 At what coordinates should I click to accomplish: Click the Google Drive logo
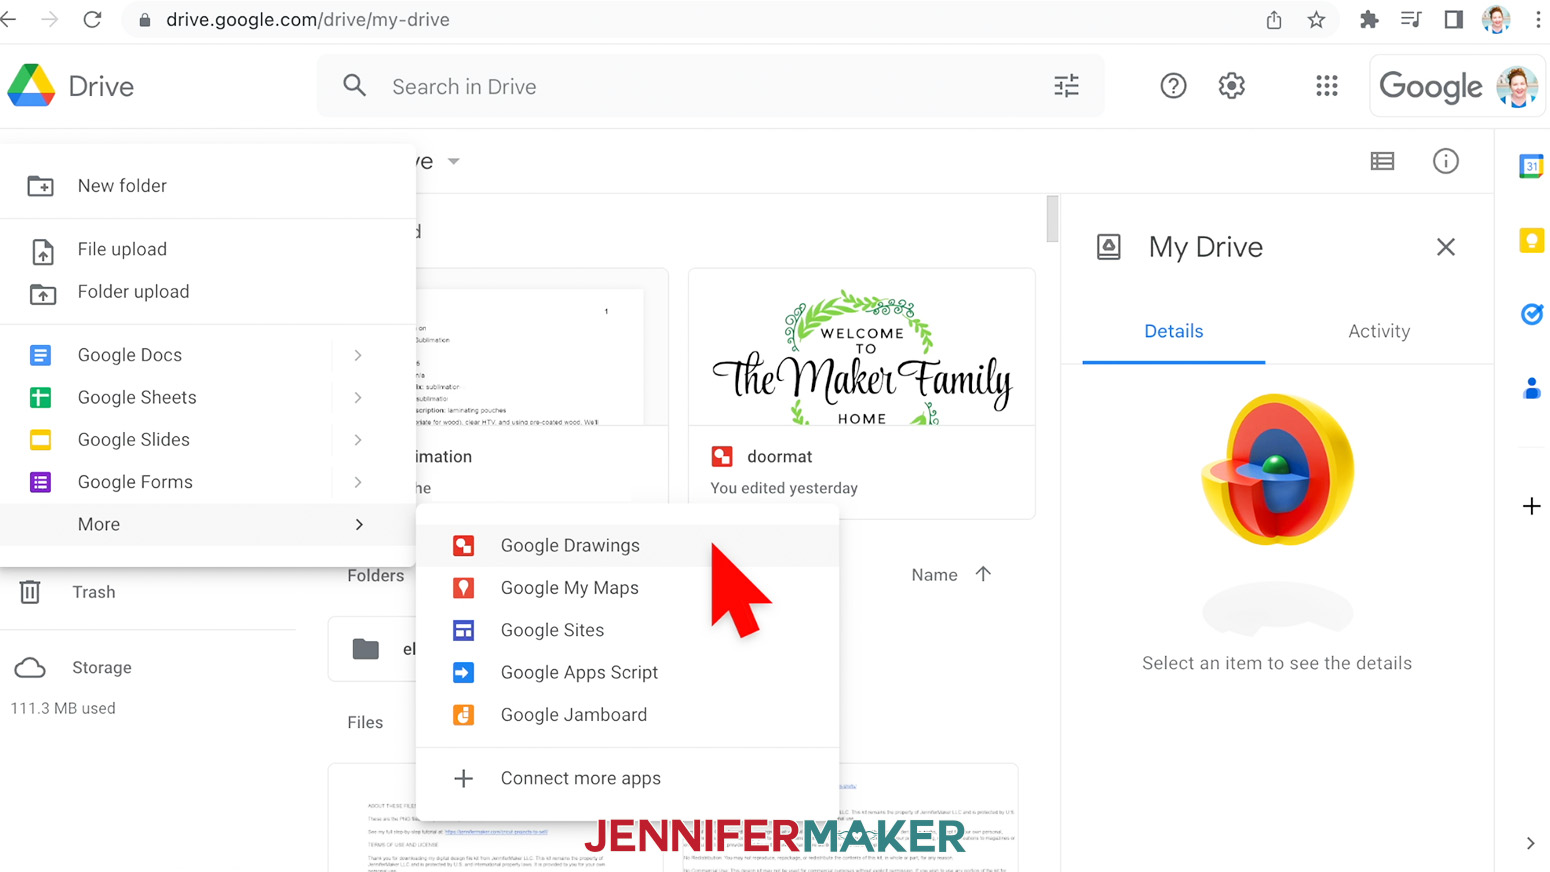tap(31, 86)
